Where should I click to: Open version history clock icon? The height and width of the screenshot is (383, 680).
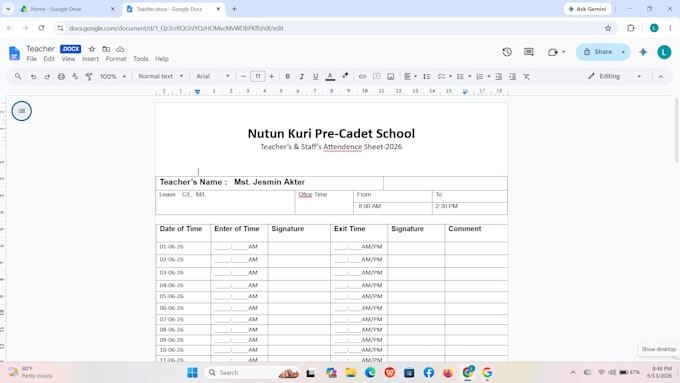coord(507,52)
